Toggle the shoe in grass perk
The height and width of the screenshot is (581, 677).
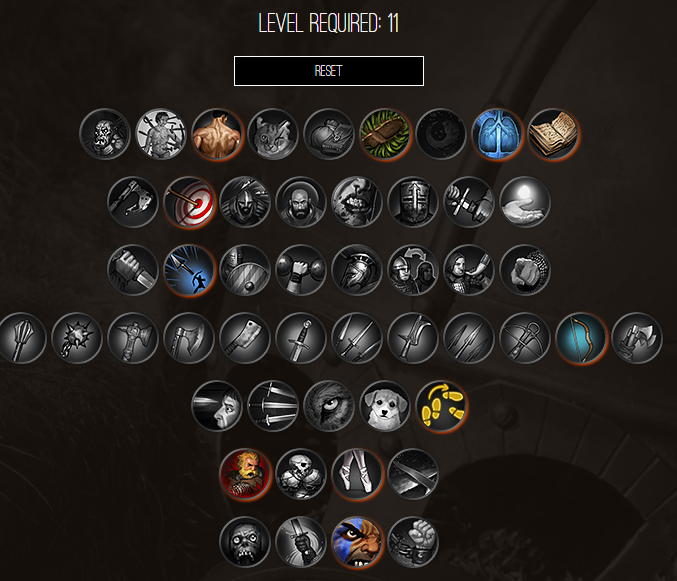click(x=385, y=134)
